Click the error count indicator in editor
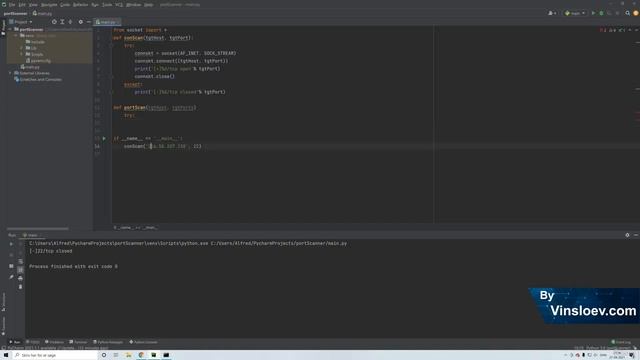The width and height of the screenshot is (640, 360). point(603,30)
